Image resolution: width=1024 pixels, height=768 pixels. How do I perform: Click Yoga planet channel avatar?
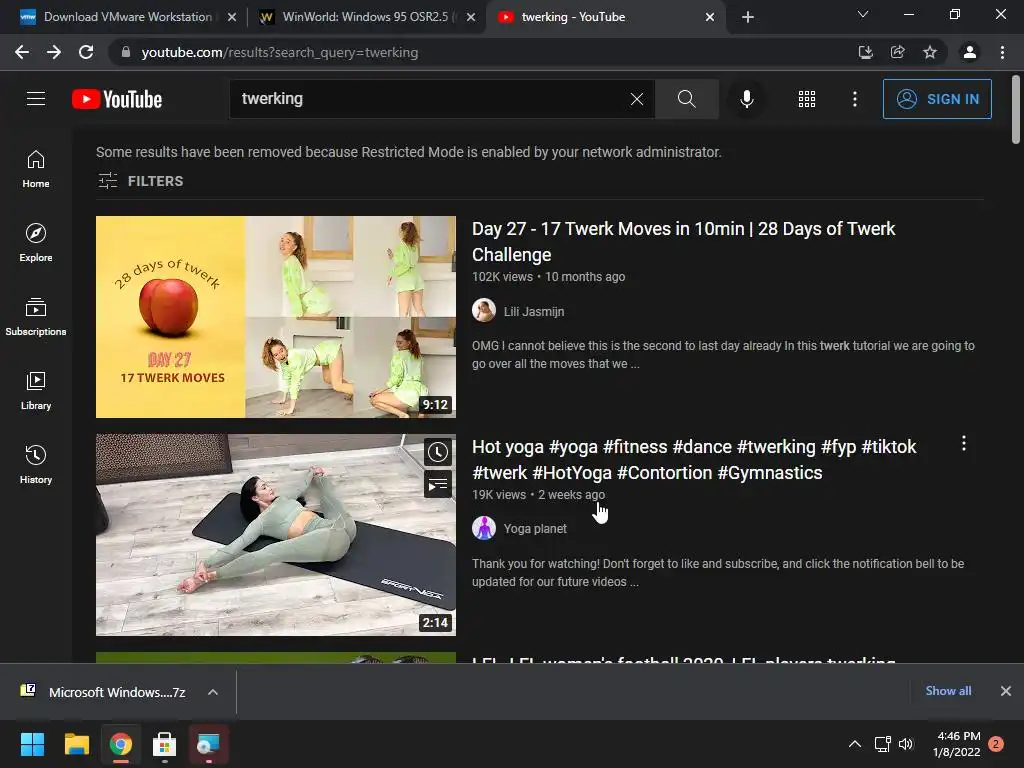click(x=484, y=528)
